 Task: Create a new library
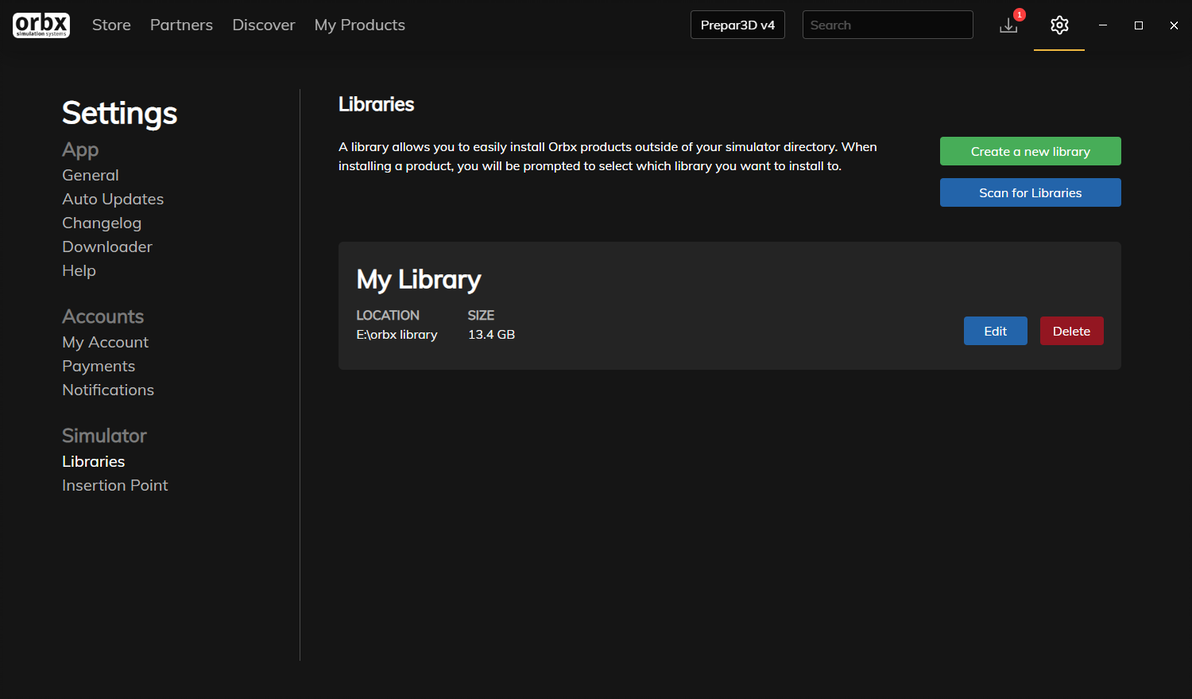(1030, 151)
